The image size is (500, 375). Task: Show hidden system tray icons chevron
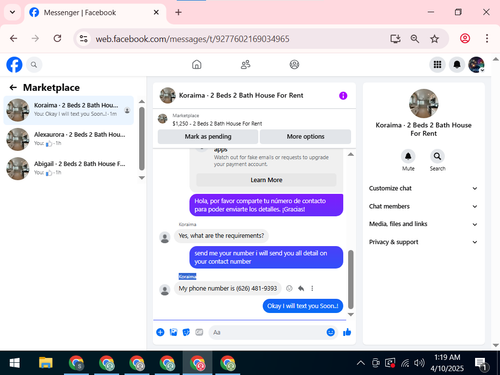coord(361,363)
